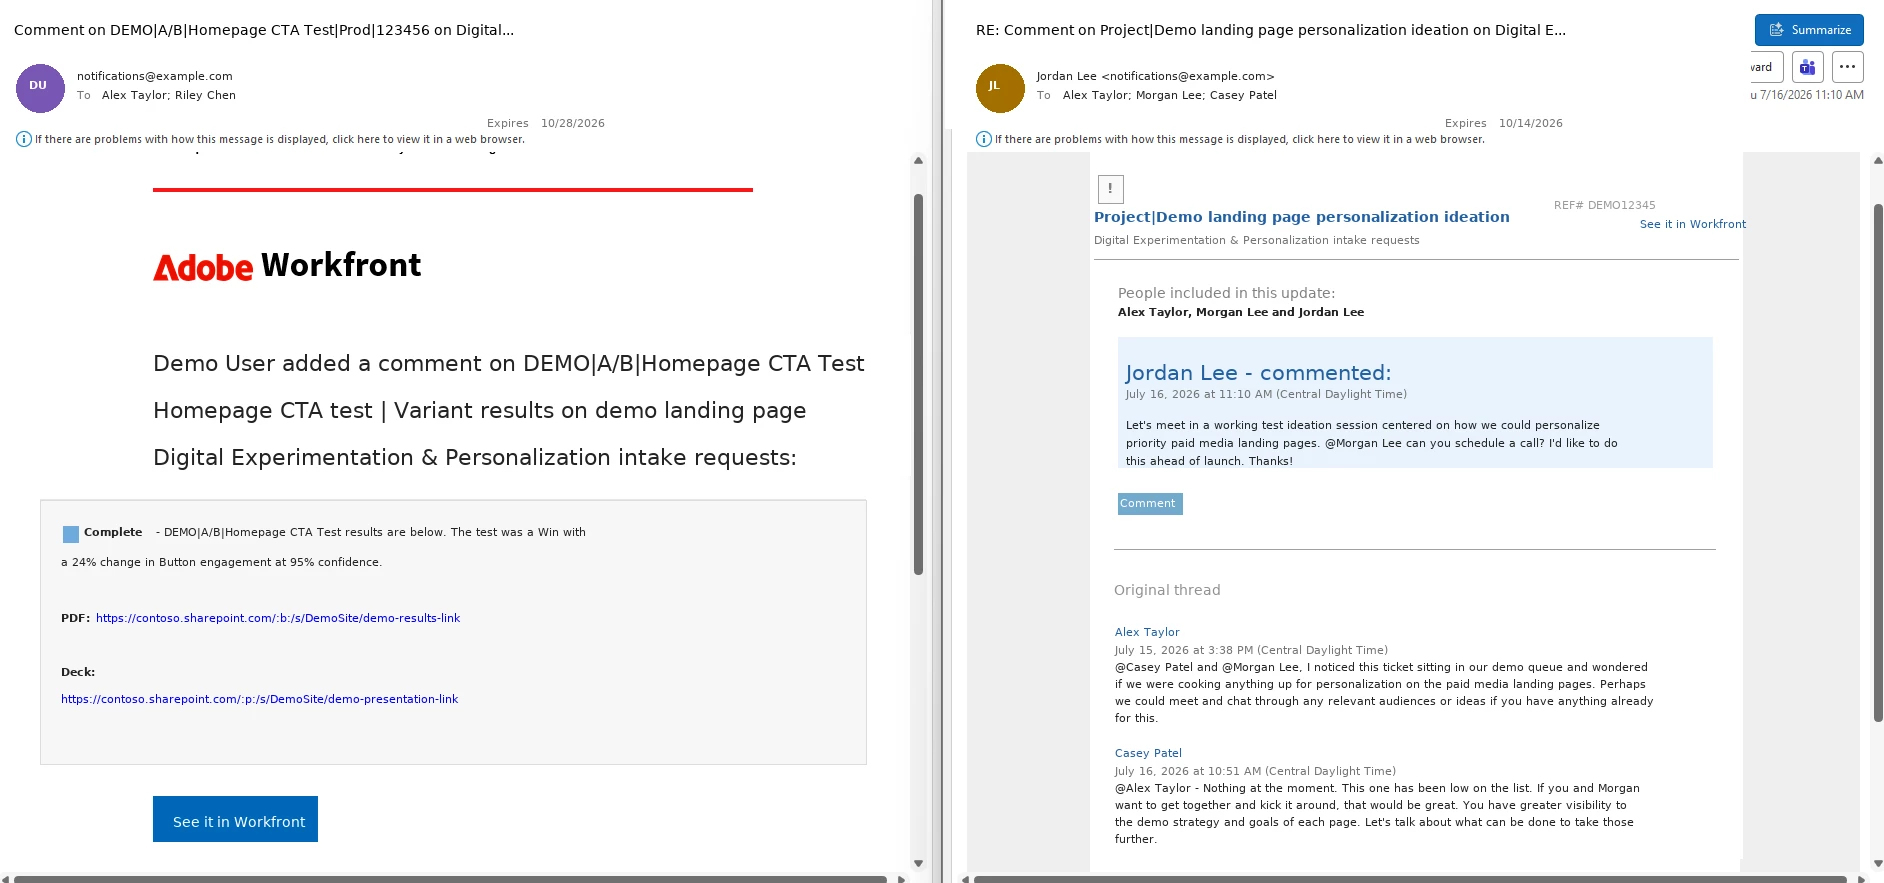Click the blue Complete status square
Image resolution: width=1884 pixels, height=883 pixels.
click(x=71, y=534)
